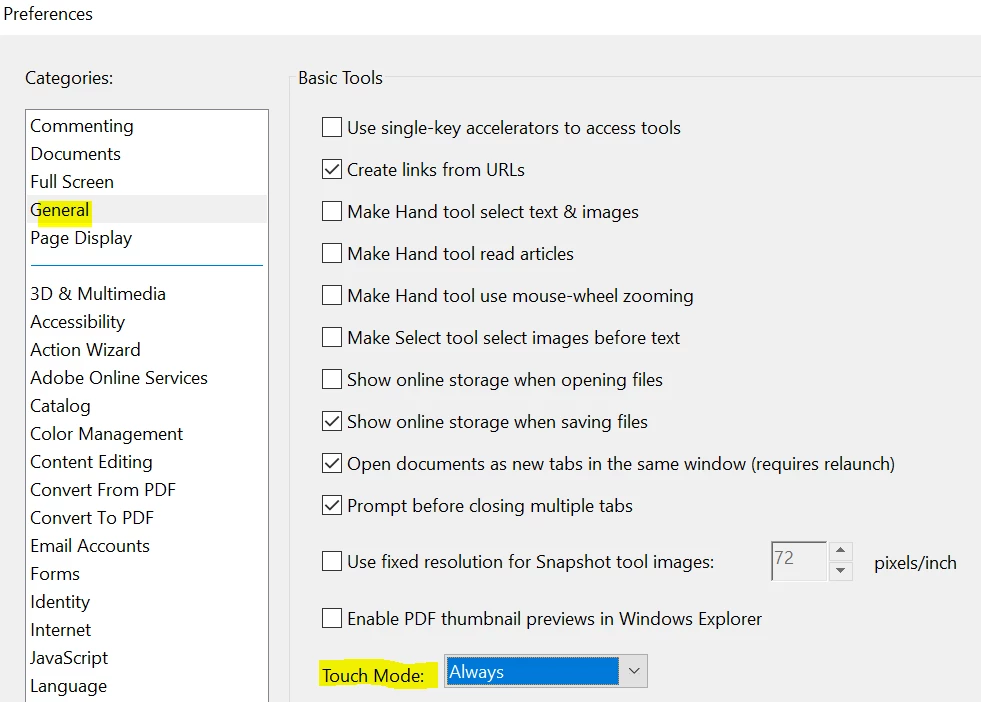The width and height of the screenshot is (981, 702).
Task: Enable Make Hand tool read articles
Action: (x=332, y=254)
